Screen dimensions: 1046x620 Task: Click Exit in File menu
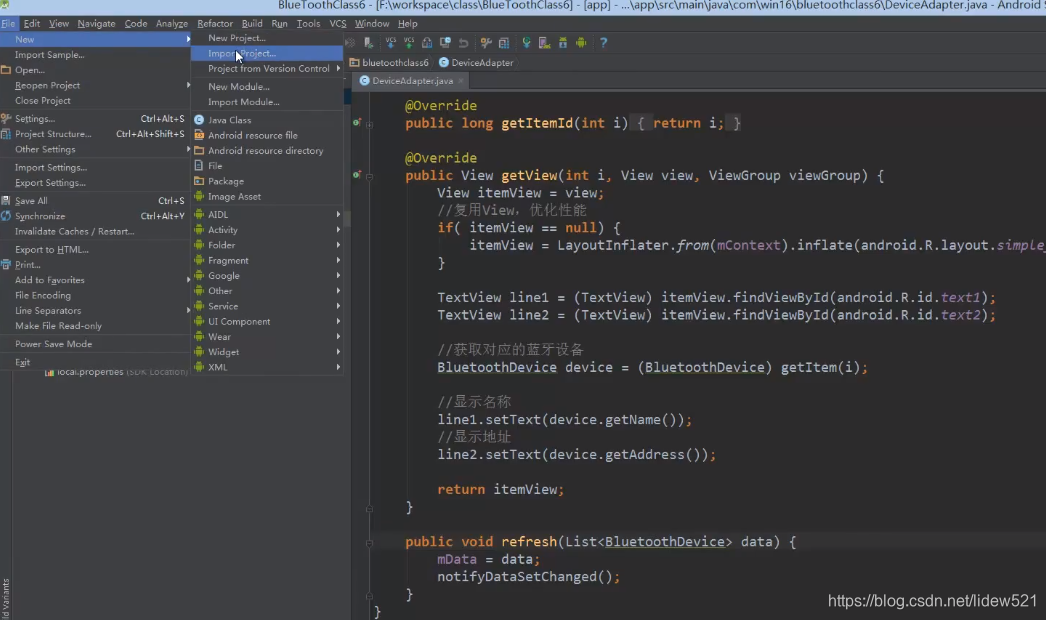[x=95, y=362]
